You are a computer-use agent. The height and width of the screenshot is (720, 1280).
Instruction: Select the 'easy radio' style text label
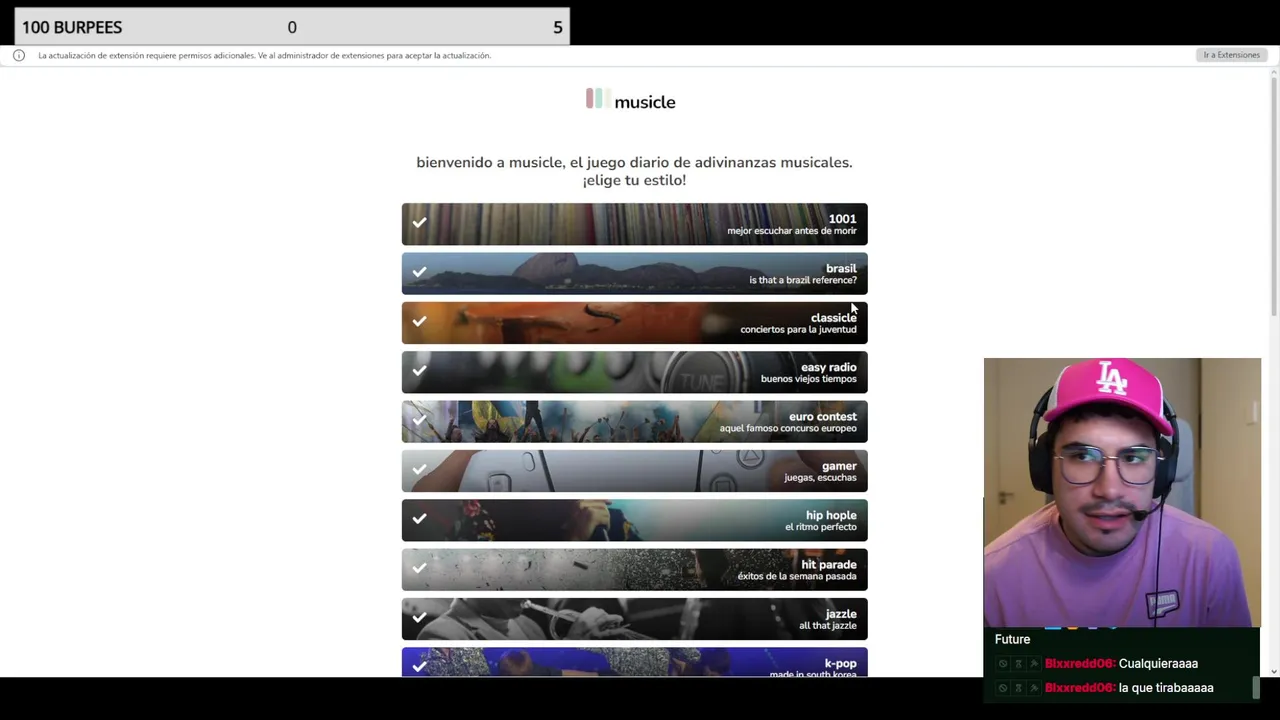tap(829, 367)
